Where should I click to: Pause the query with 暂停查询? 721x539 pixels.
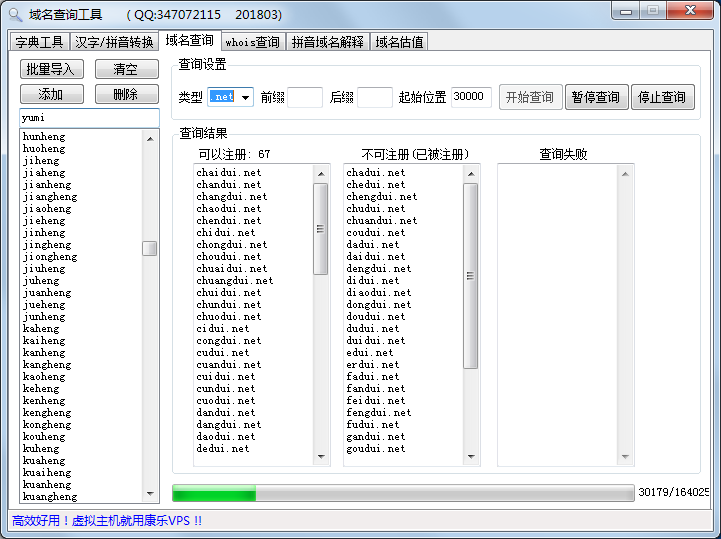pyautogui.click(x=597, y=97)
